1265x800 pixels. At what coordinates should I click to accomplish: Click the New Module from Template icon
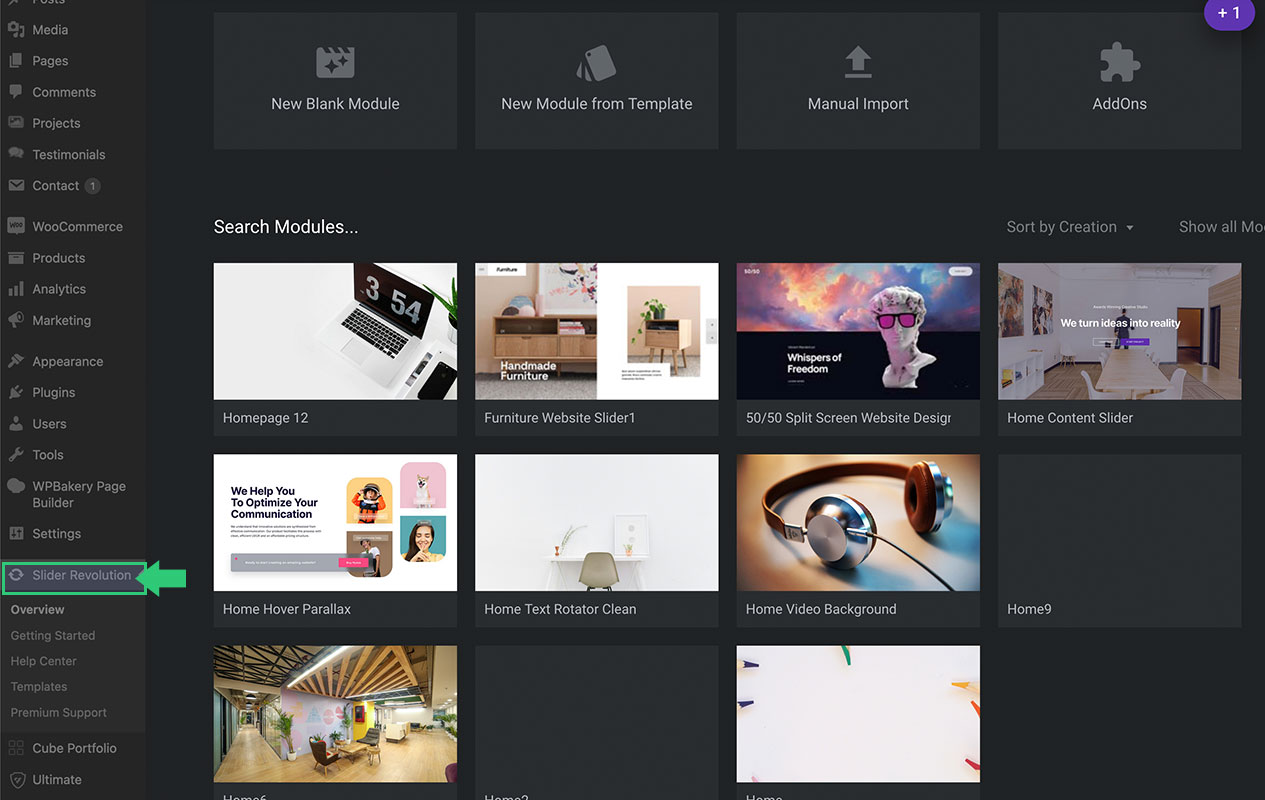[x=596, y=63]
